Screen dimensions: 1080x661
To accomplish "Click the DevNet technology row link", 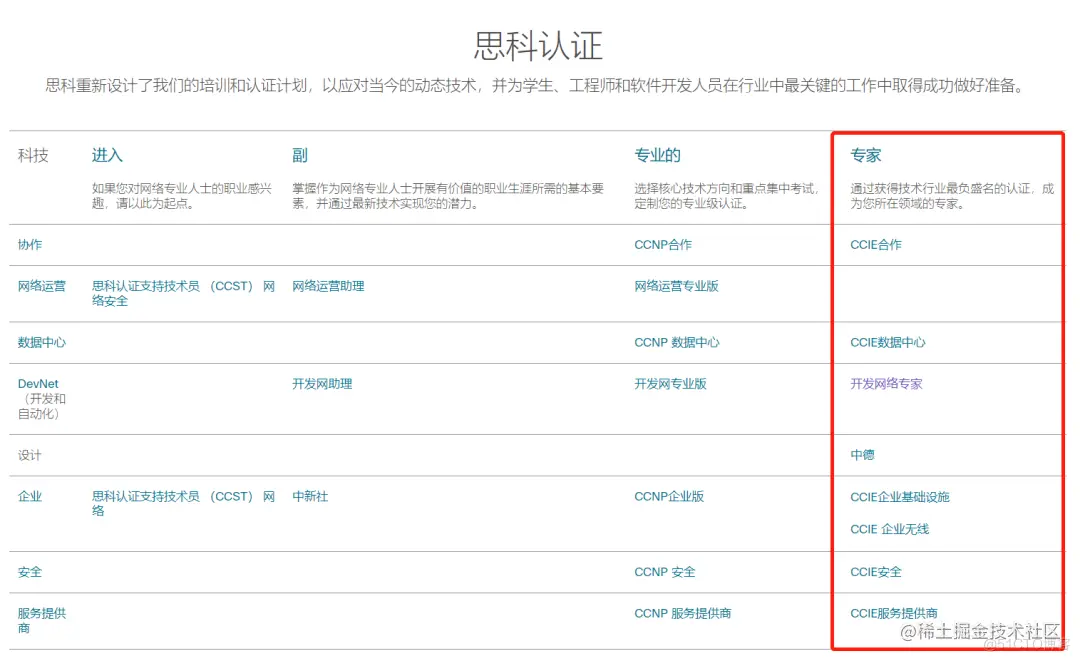I will click(x=38, y=384).
